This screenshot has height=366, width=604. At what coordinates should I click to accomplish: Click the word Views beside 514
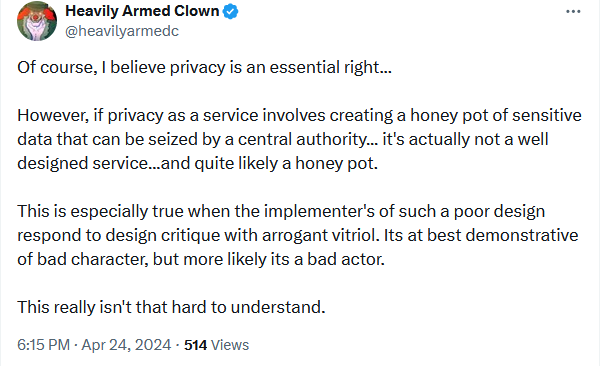coord(230,345)
